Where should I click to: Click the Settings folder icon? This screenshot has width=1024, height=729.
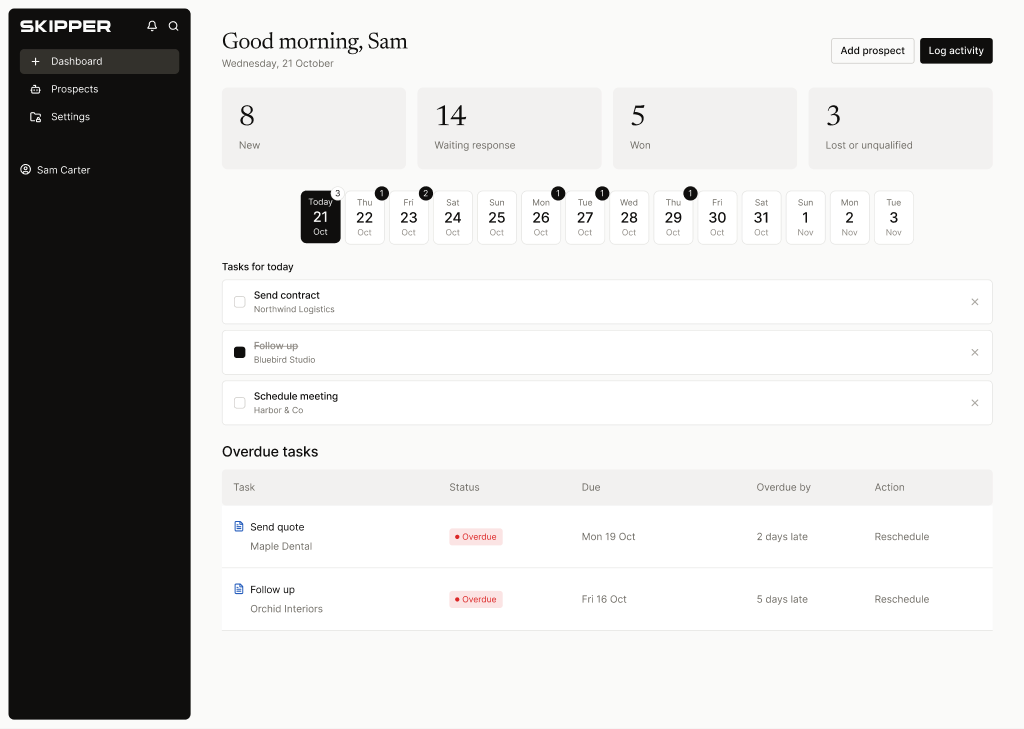(35, 117)
